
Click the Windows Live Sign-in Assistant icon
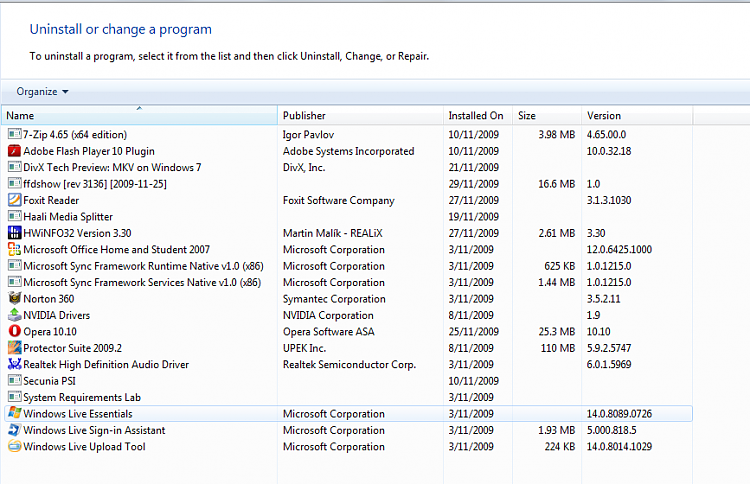pyautogui.click(x=15, y=430)
